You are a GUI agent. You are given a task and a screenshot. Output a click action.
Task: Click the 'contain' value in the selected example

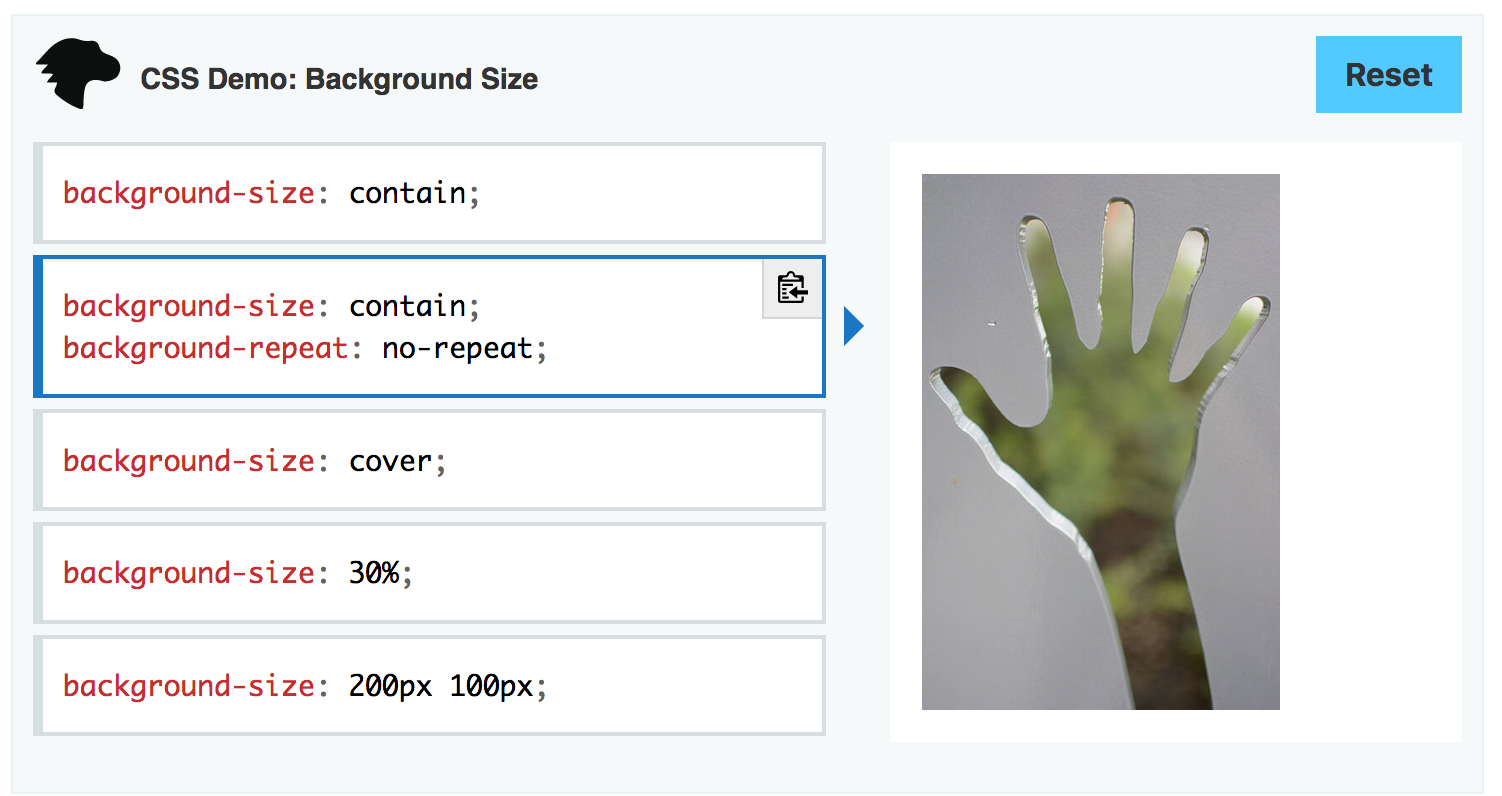(407, 306)
